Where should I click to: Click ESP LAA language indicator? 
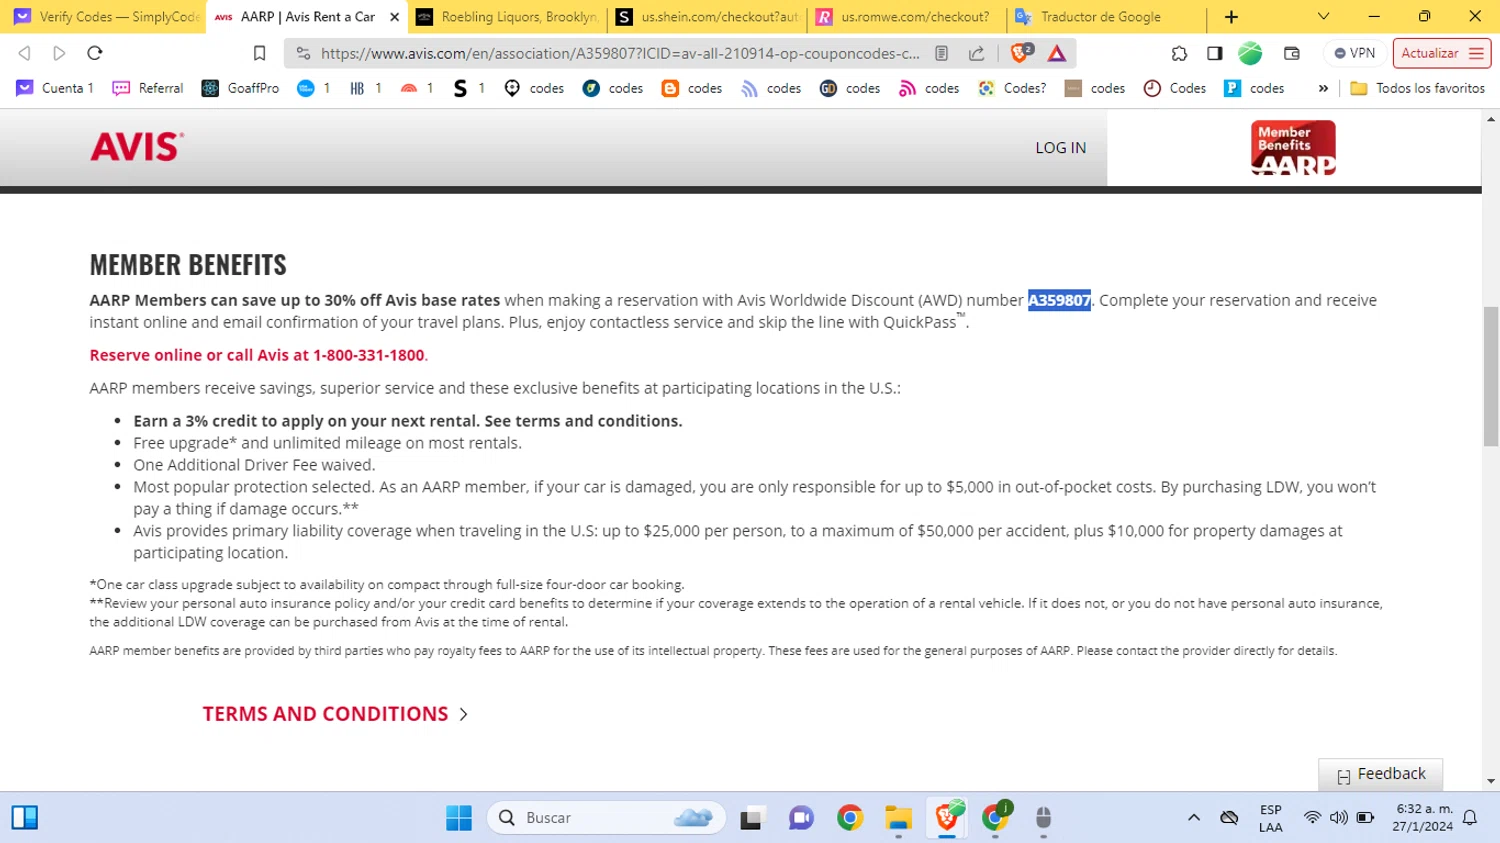[1270, 818]
